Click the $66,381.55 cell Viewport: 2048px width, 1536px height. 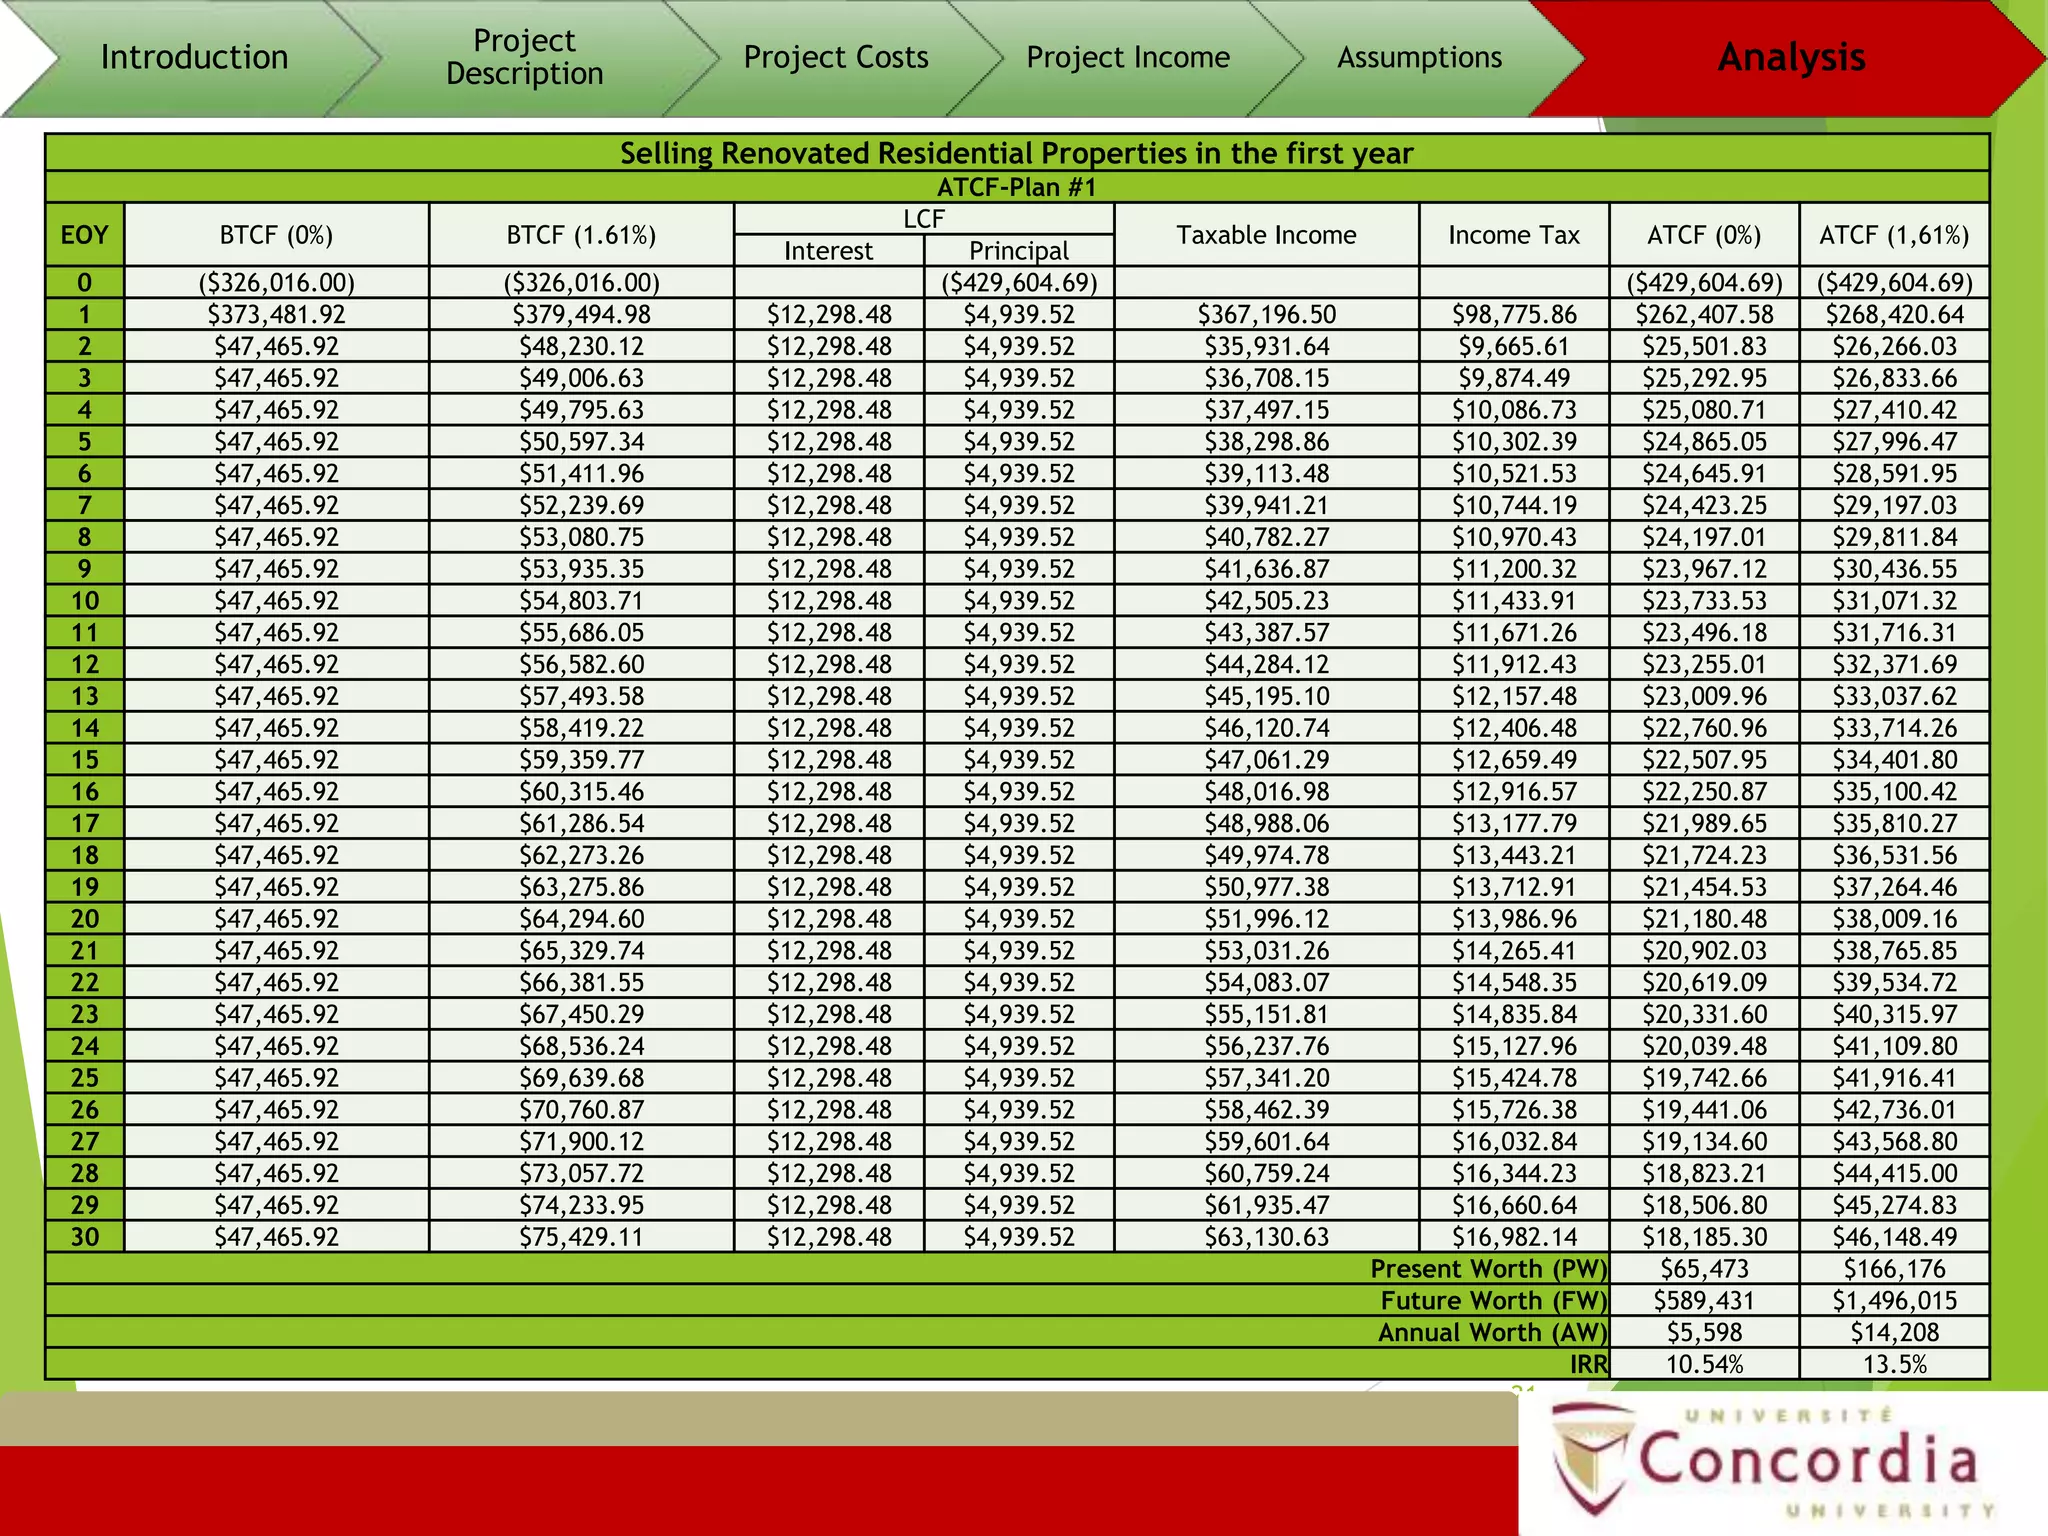click(581, 982)
